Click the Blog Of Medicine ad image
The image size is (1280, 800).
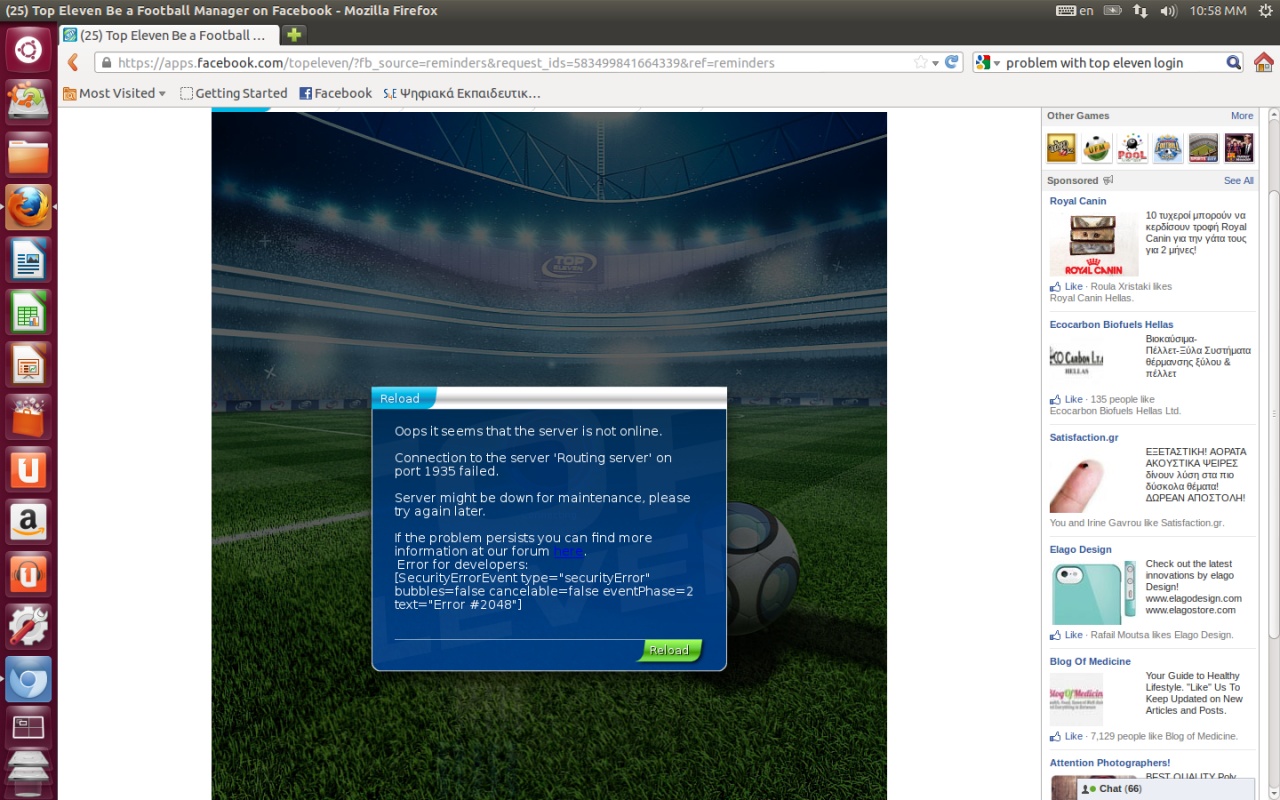click(x=1076, y=699)
